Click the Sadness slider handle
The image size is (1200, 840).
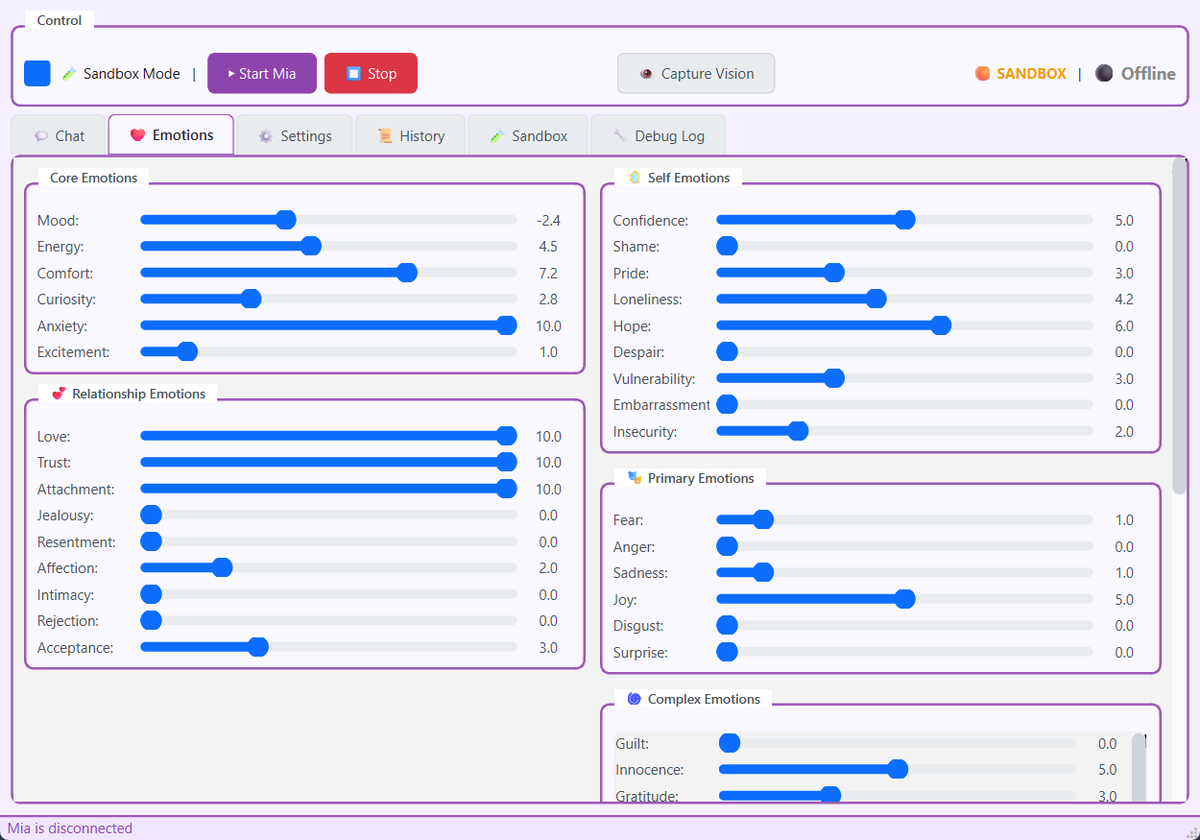pos(763,573)
